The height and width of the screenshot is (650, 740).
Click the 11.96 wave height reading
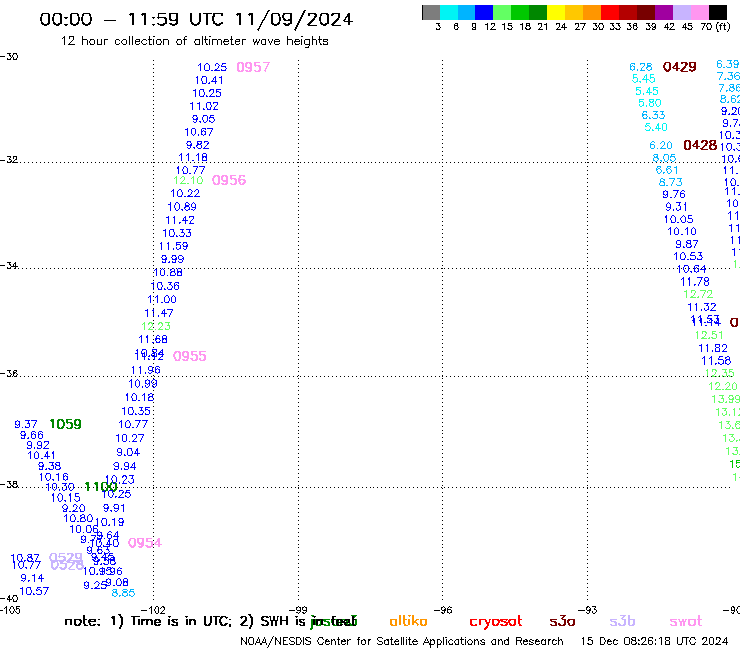[x=145, y=370]
